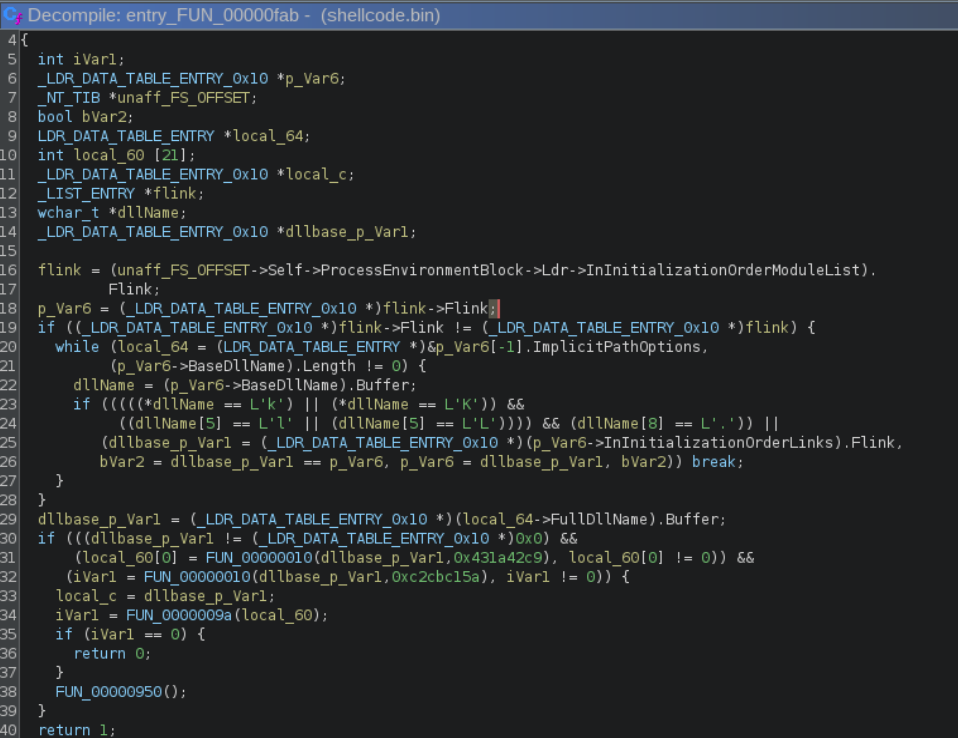The height and width of the screenshot is (738, 958).
Task: Open function FUN_0000009a on line 34
Action: point(179,615)
